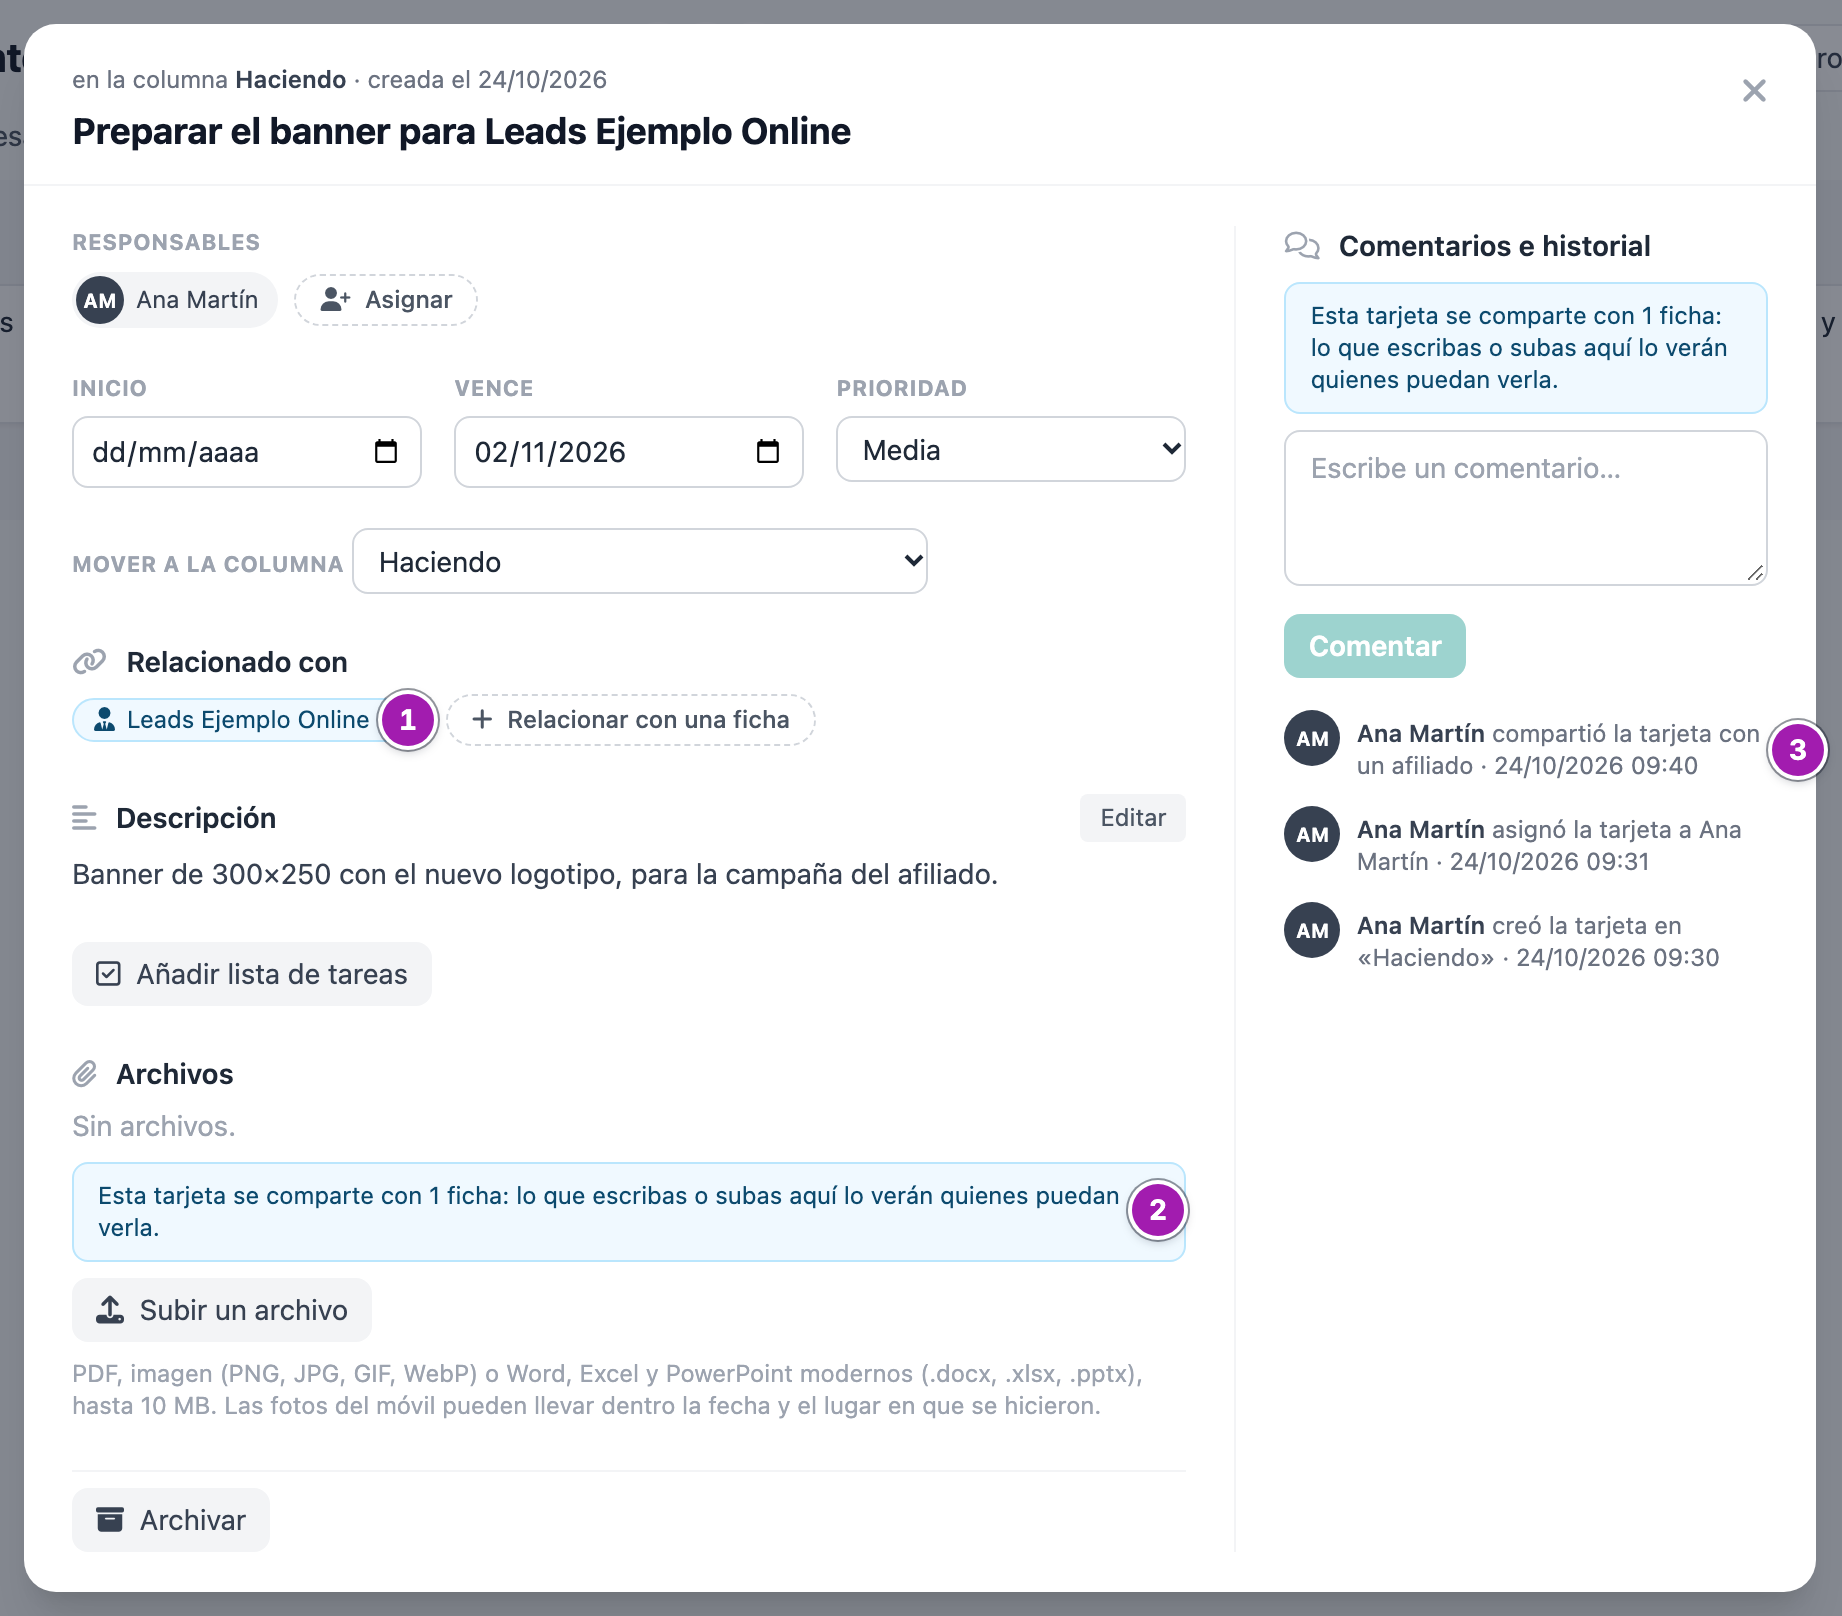The image size is (1842, 1616).
Task: Open the Prioridad dropdown showing Media
Action: [1011, 450]
